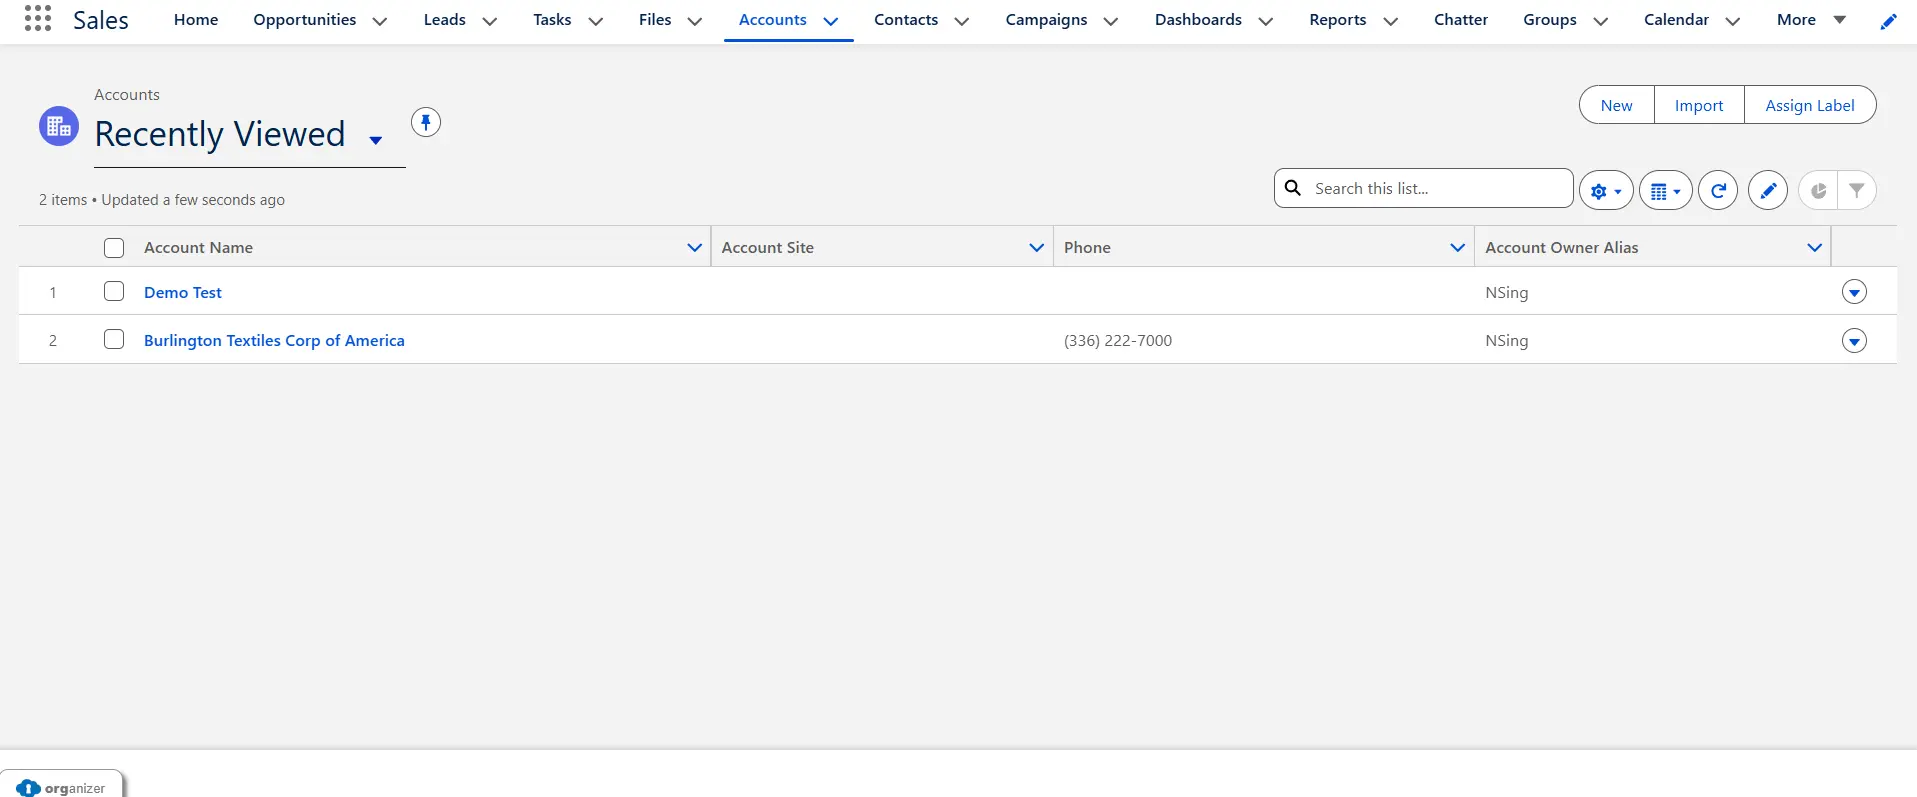Open the Chatter tab

point(1461,20)
